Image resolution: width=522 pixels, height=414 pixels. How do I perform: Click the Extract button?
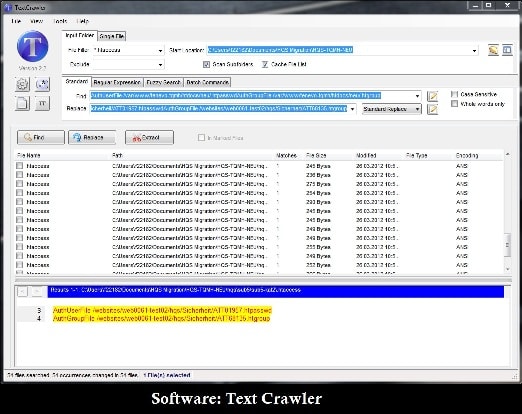tap(149, 137)
